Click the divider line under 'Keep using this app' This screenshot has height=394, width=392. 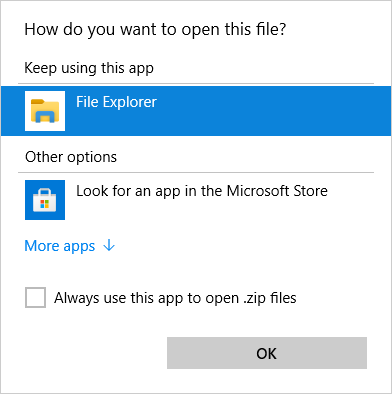tap(196, 83)
